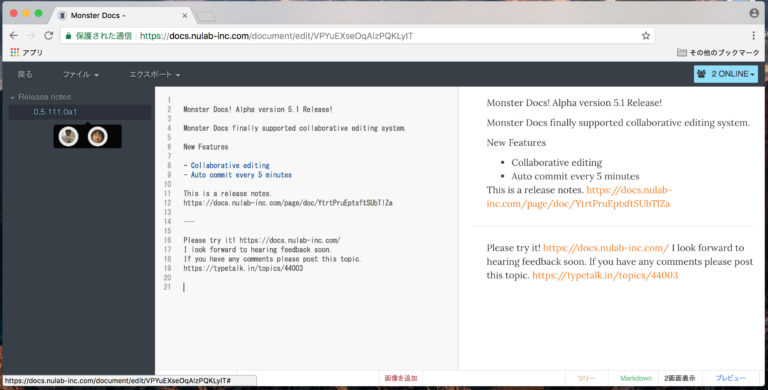768x390 pixels.
Task: Click preview bullet 'Collaborative editing'
Action: [556, 162]
